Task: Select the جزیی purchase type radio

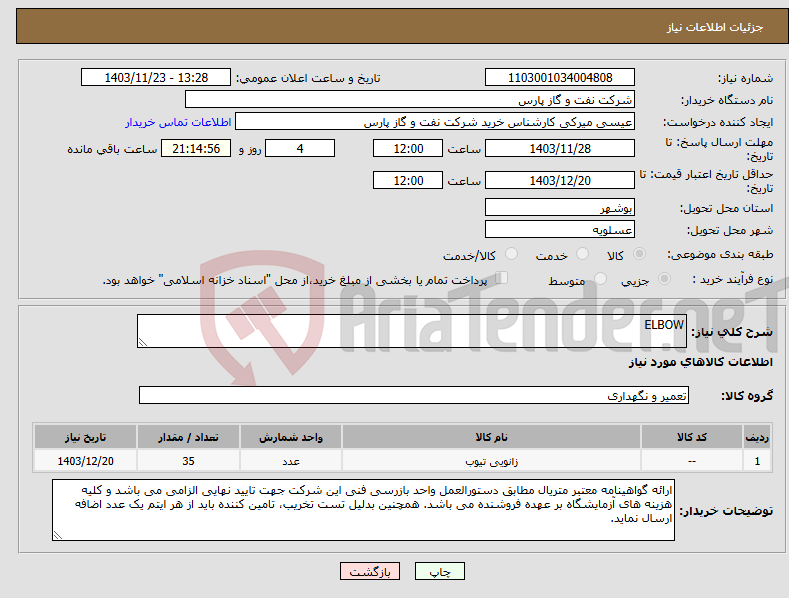Action: pyautogui.click(x=664, y=278)
